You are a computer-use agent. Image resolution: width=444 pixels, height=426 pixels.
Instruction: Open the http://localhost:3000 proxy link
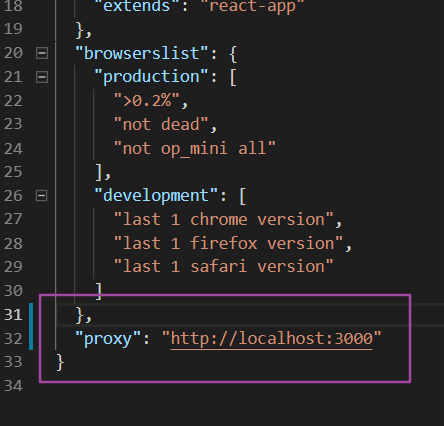tap(271, 339)
